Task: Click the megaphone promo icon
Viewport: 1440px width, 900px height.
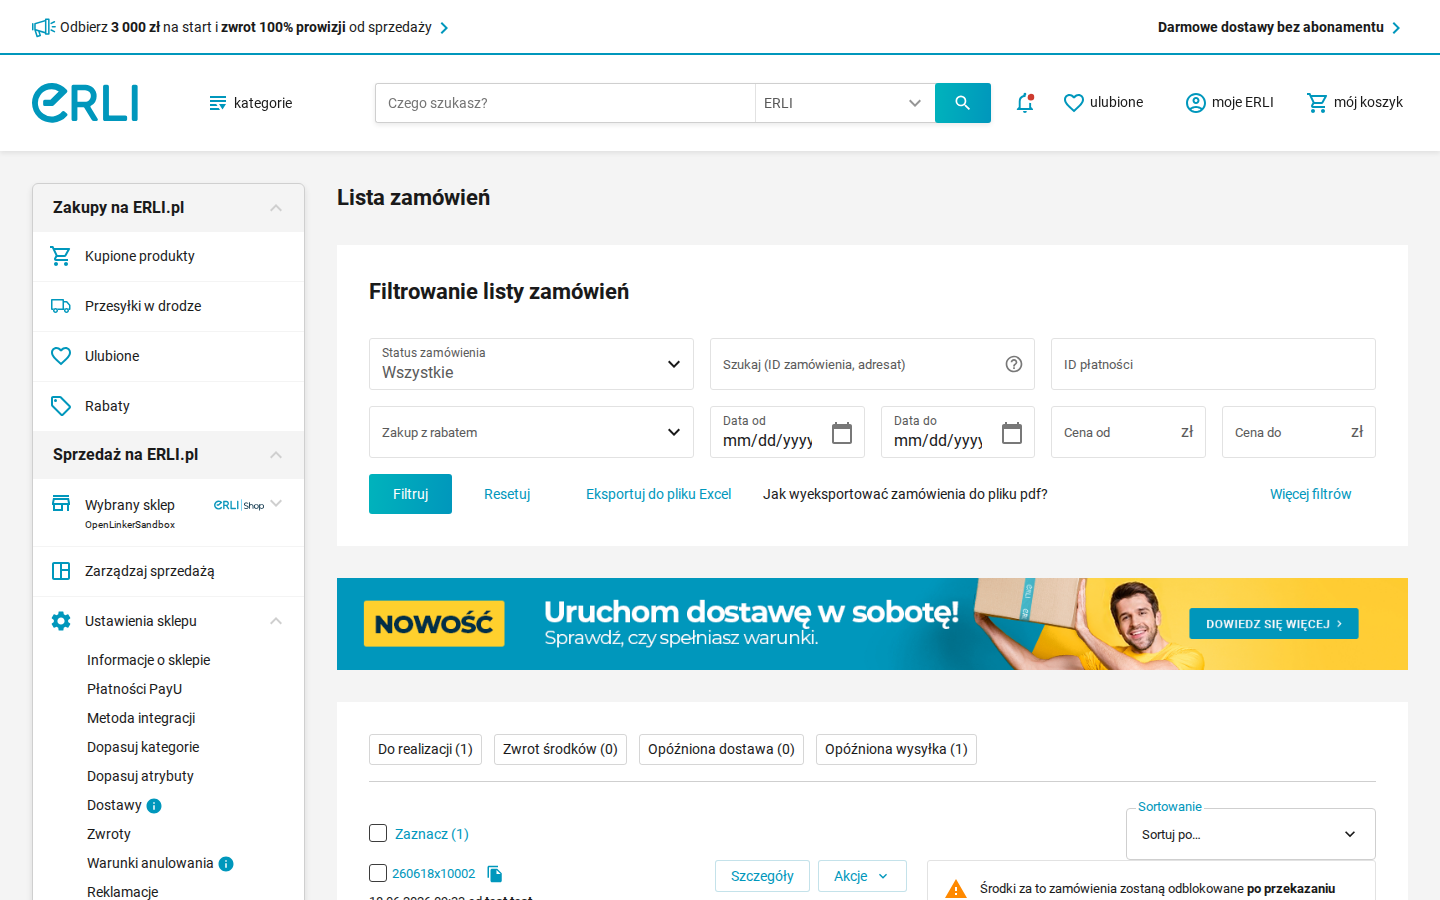Action: click(43, 27)
